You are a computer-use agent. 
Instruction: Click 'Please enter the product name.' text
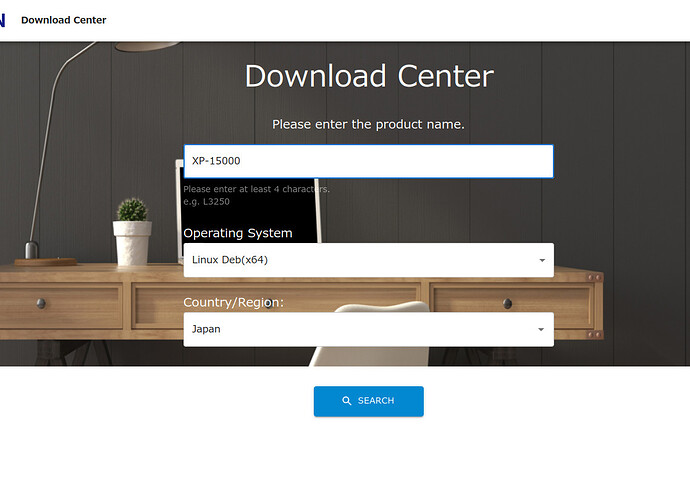[x=368, y=124]
